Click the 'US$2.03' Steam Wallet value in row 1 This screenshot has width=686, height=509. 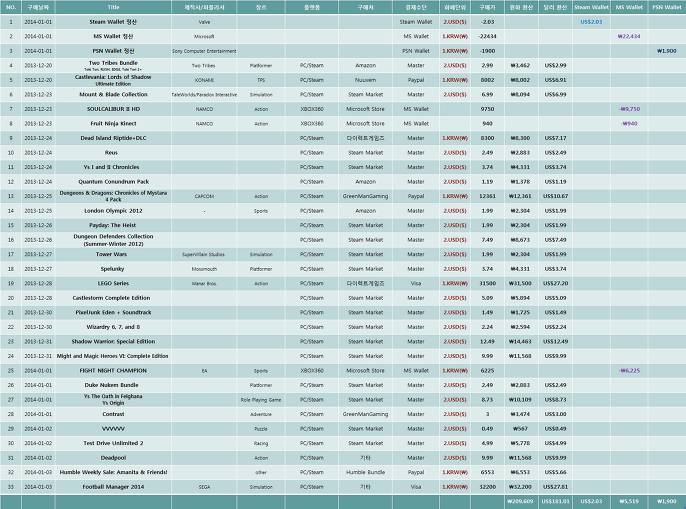point(591,22)
